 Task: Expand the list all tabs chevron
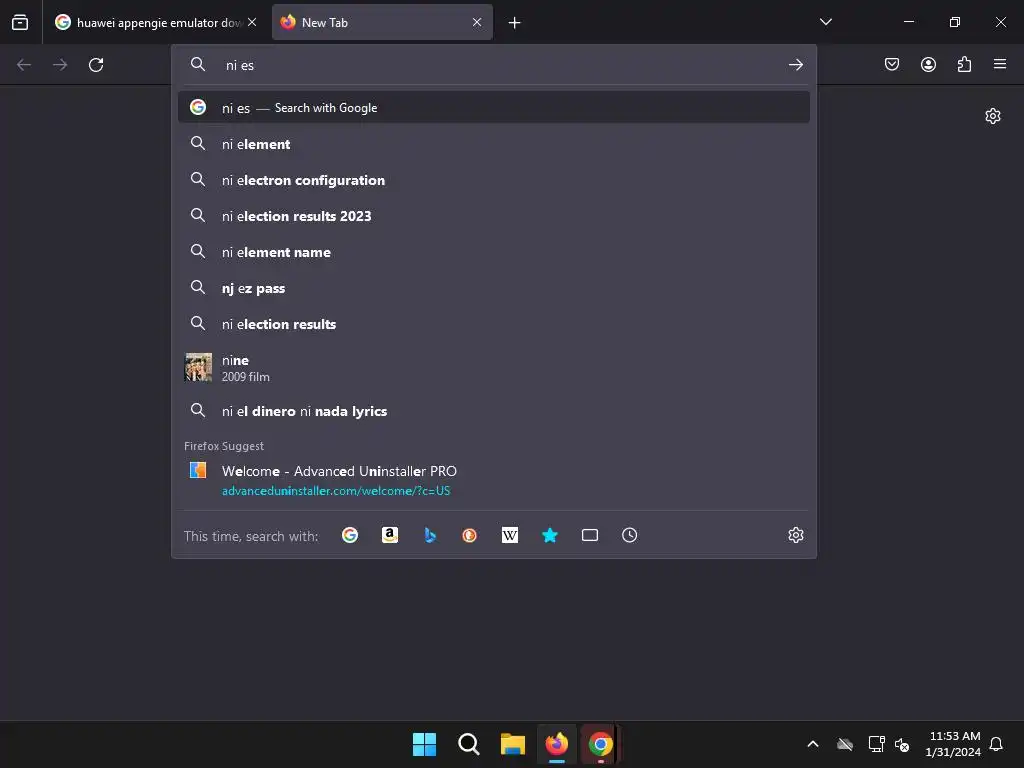(825, 22)
